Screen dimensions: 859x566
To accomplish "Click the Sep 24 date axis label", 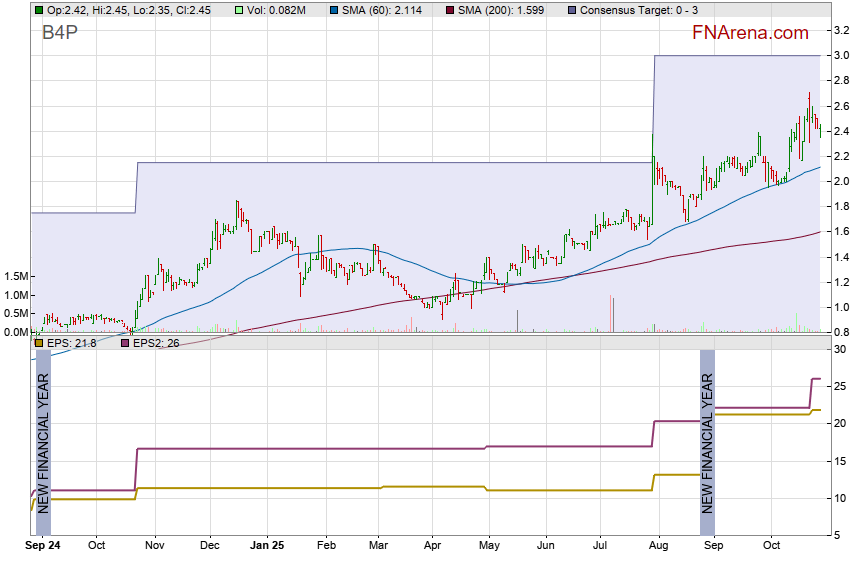I will click(x=43, y=546).
